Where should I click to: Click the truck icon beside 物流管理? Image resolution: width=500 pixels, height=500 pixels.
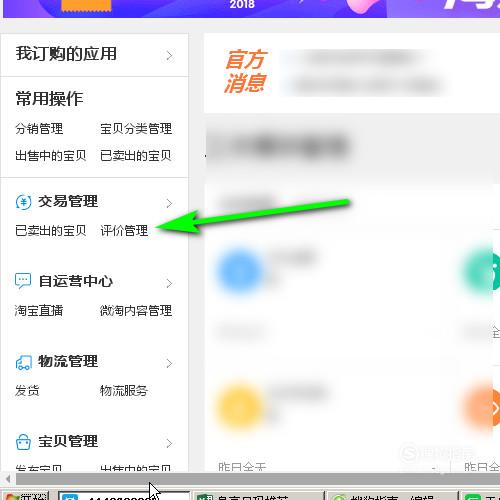point(24,362)
